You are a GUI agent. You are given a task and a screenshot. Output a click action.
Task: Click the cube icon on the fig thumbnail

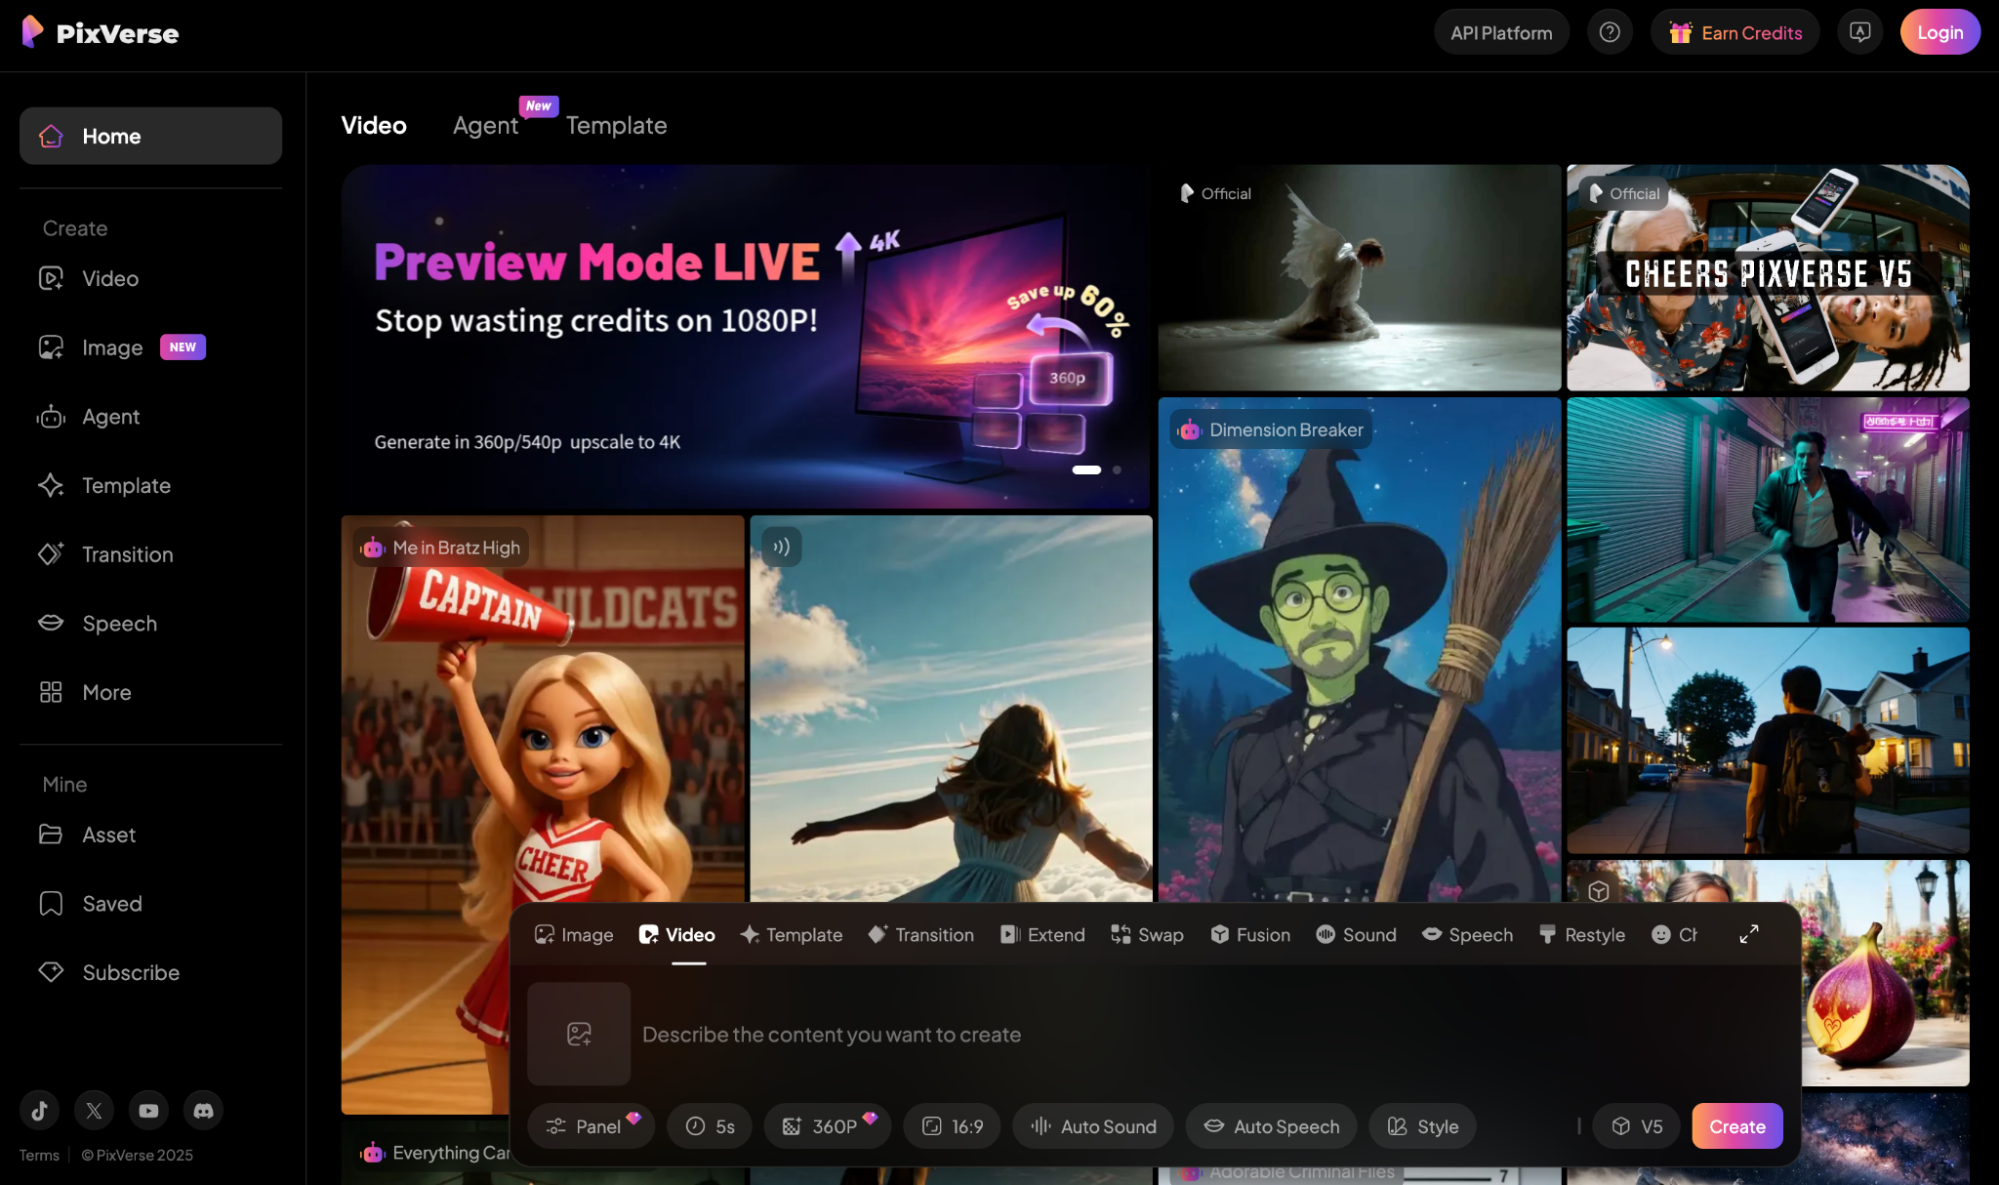[x=1598, y=891]
